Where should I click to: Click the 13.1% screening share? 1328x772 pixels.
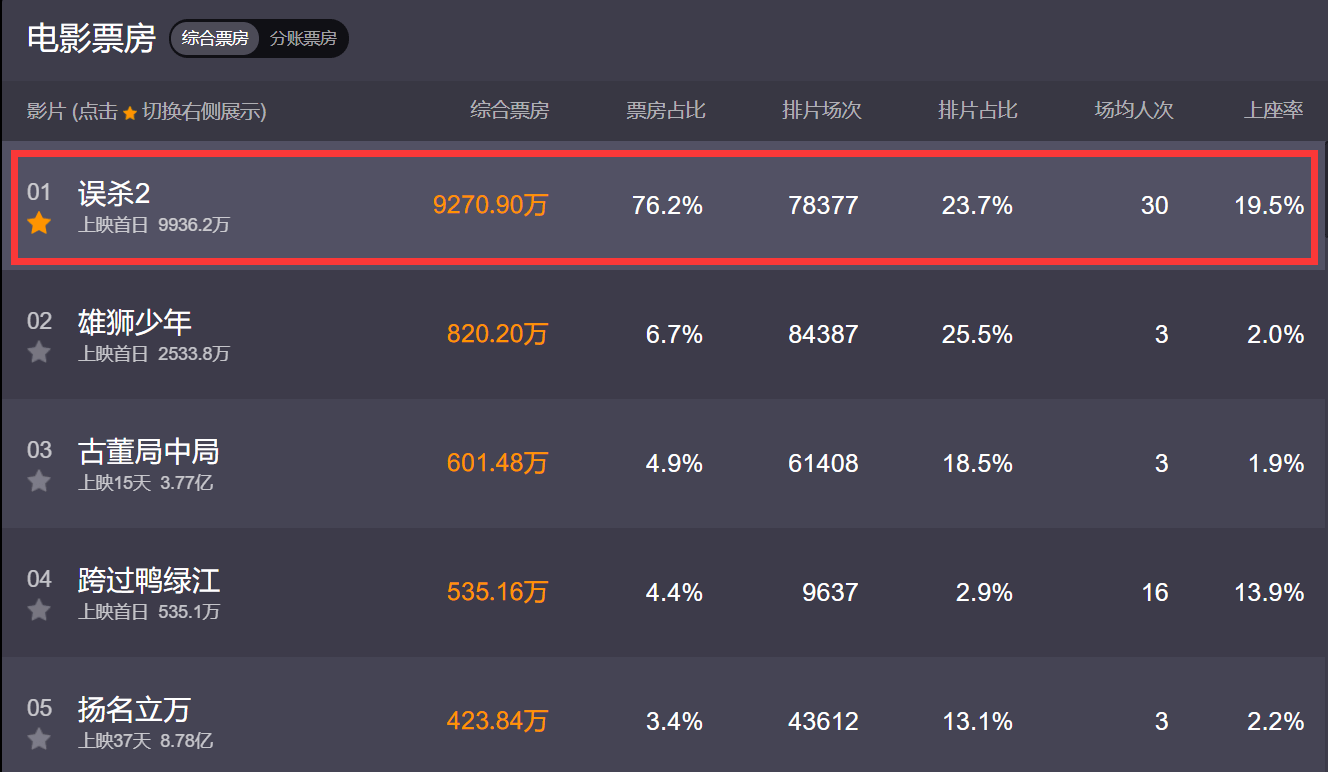[x=978, y=722]
